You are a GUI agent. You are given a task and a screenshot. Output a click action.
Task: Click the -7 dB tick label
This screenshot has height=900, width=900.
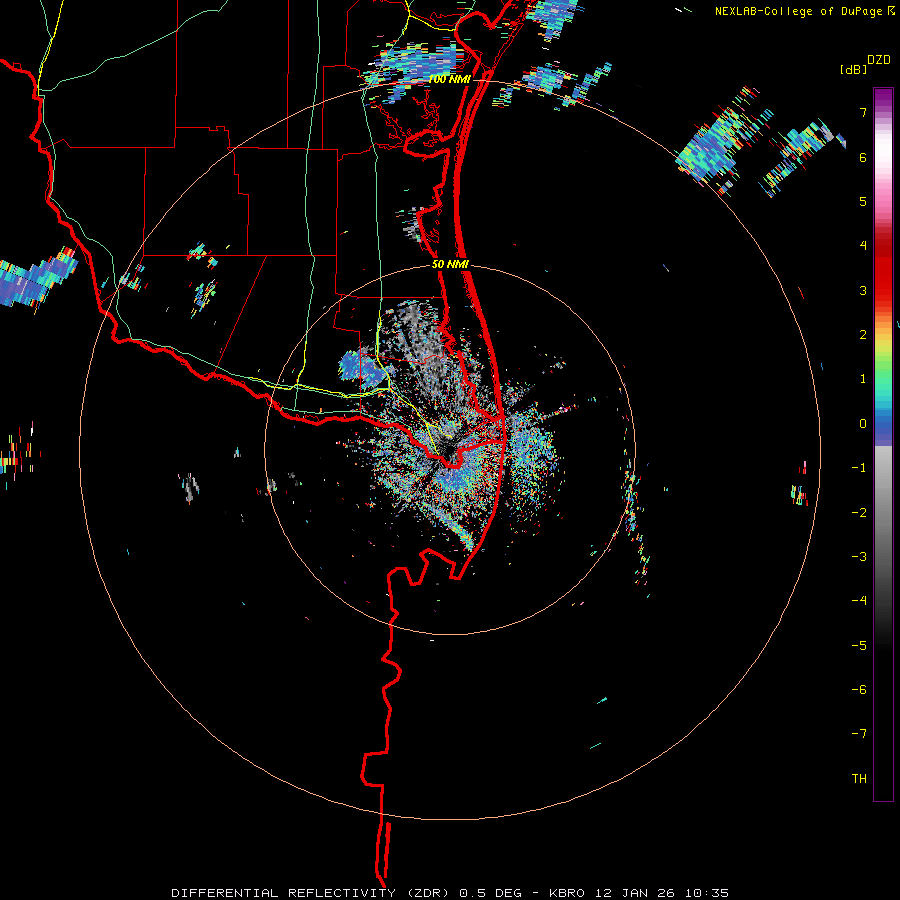point(859,734)
